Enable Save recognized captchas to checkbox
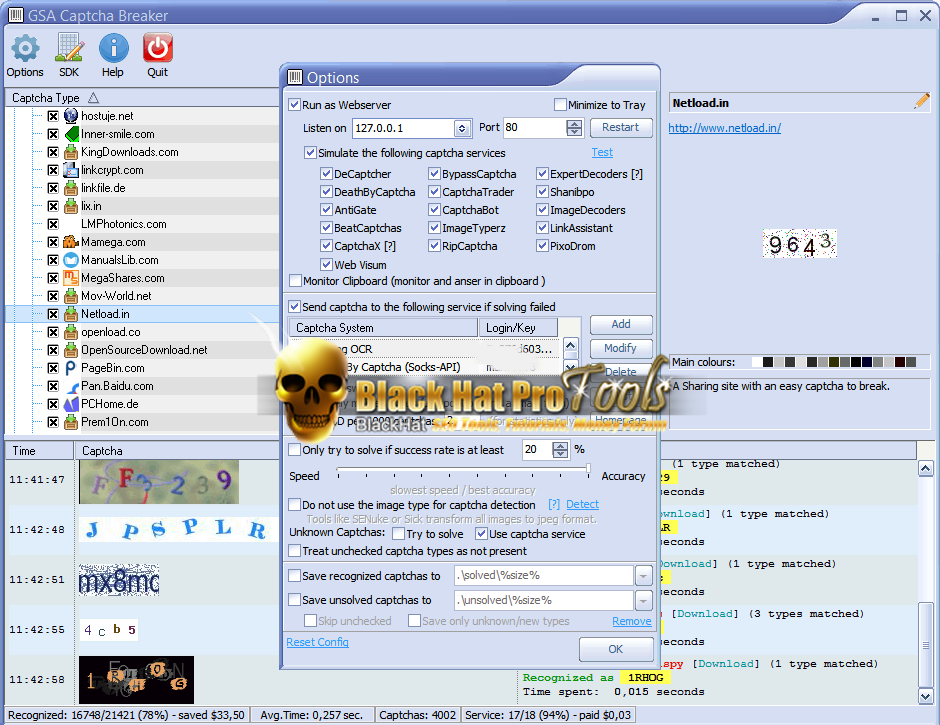 pyautogui.click(x=294, y=576)
